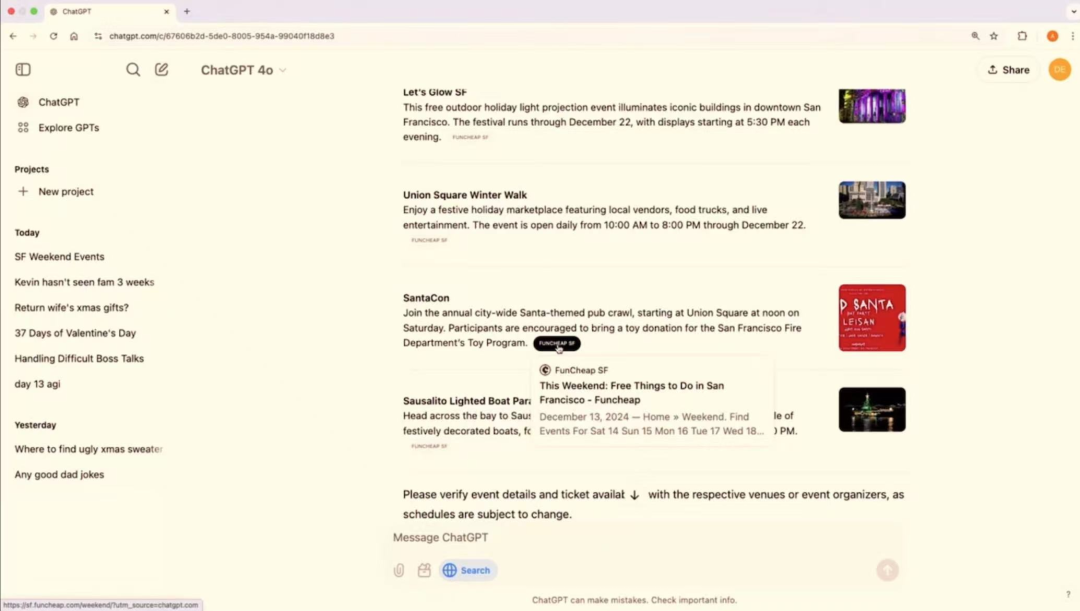The image size is (1080, 611).
Task: Open Explore GPTs in the sidebar
Action: tap(68, 127)
